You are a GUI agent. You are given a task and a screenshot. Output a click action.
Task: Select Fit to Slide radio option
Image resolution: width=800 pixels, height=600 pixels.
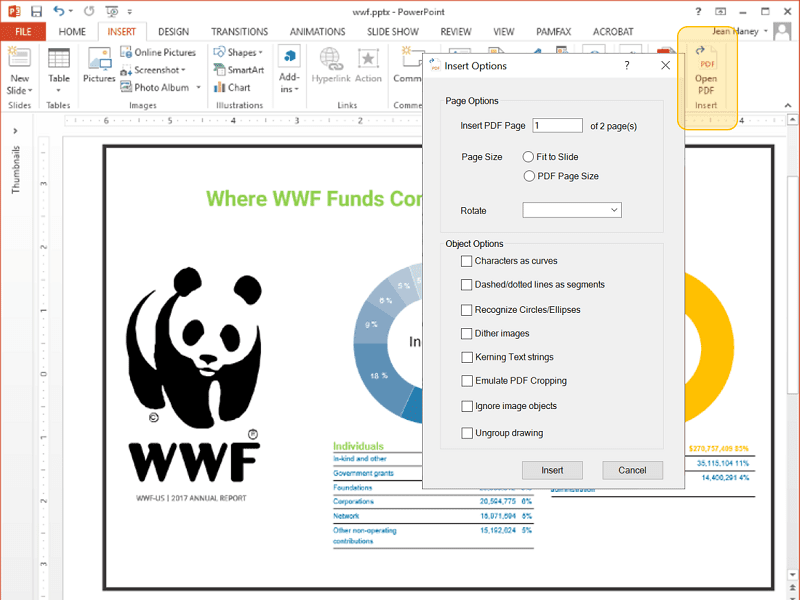coord(528,157)
